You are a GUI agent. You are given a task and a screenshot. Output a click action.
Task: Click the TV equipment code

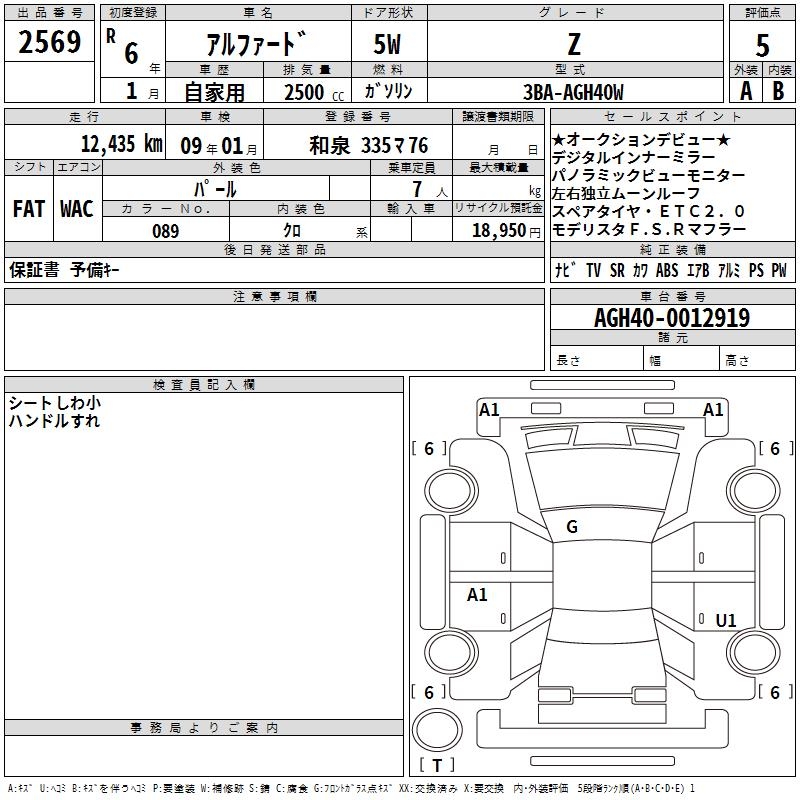tap(593, 270)
